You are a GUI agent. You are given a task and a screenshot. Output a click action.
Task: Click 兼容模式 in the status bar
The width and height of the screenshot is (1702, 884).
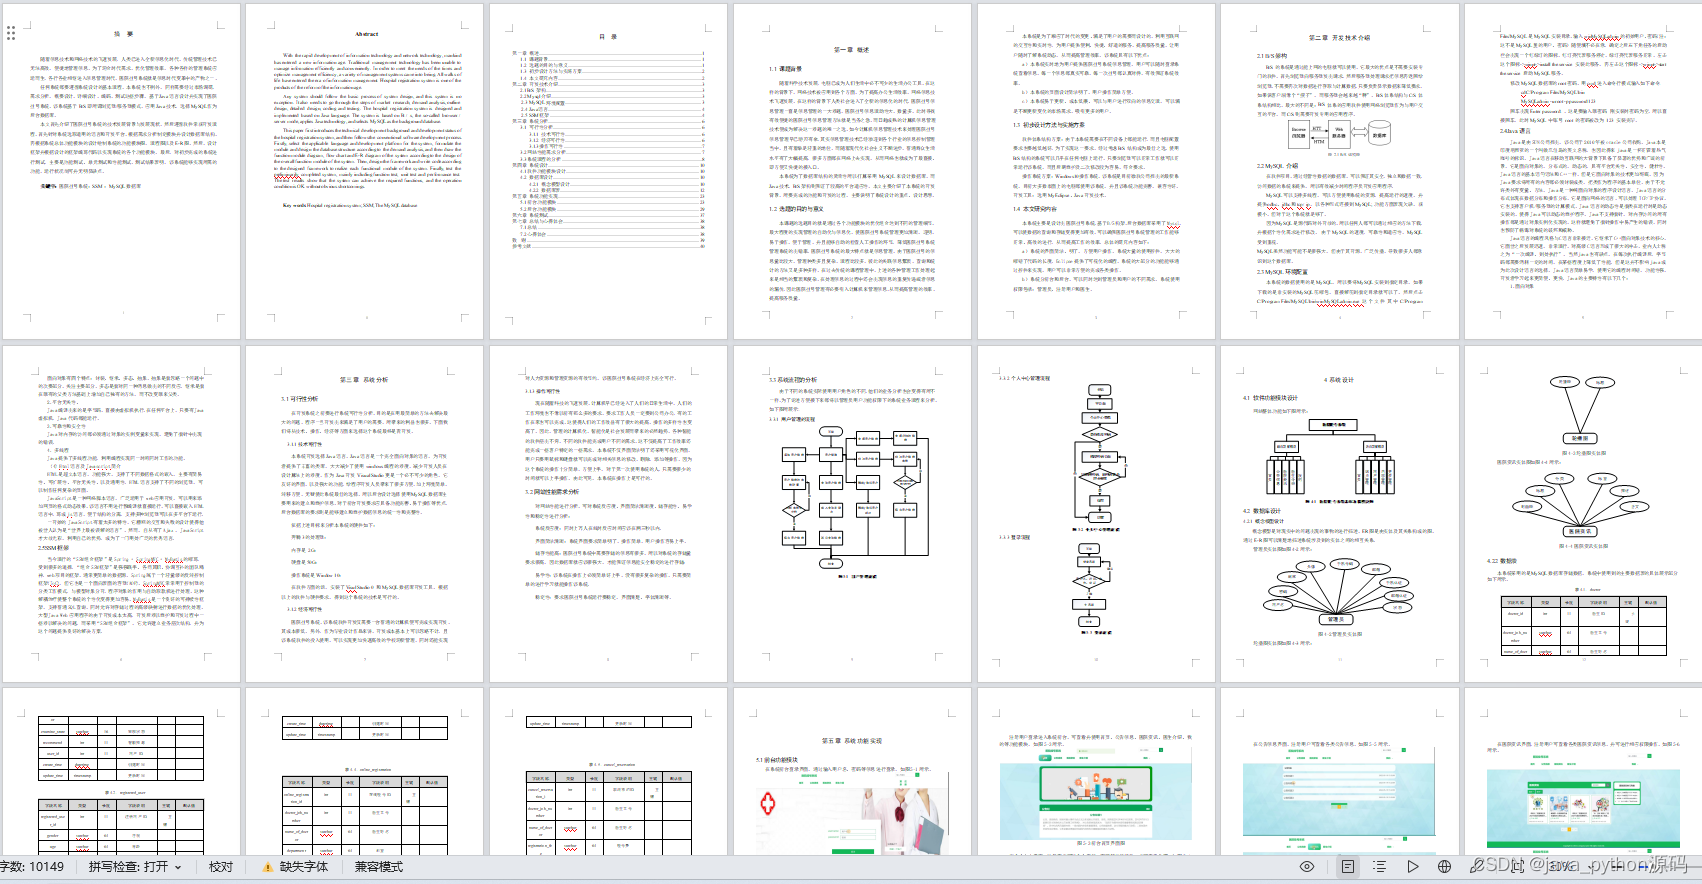379,867
